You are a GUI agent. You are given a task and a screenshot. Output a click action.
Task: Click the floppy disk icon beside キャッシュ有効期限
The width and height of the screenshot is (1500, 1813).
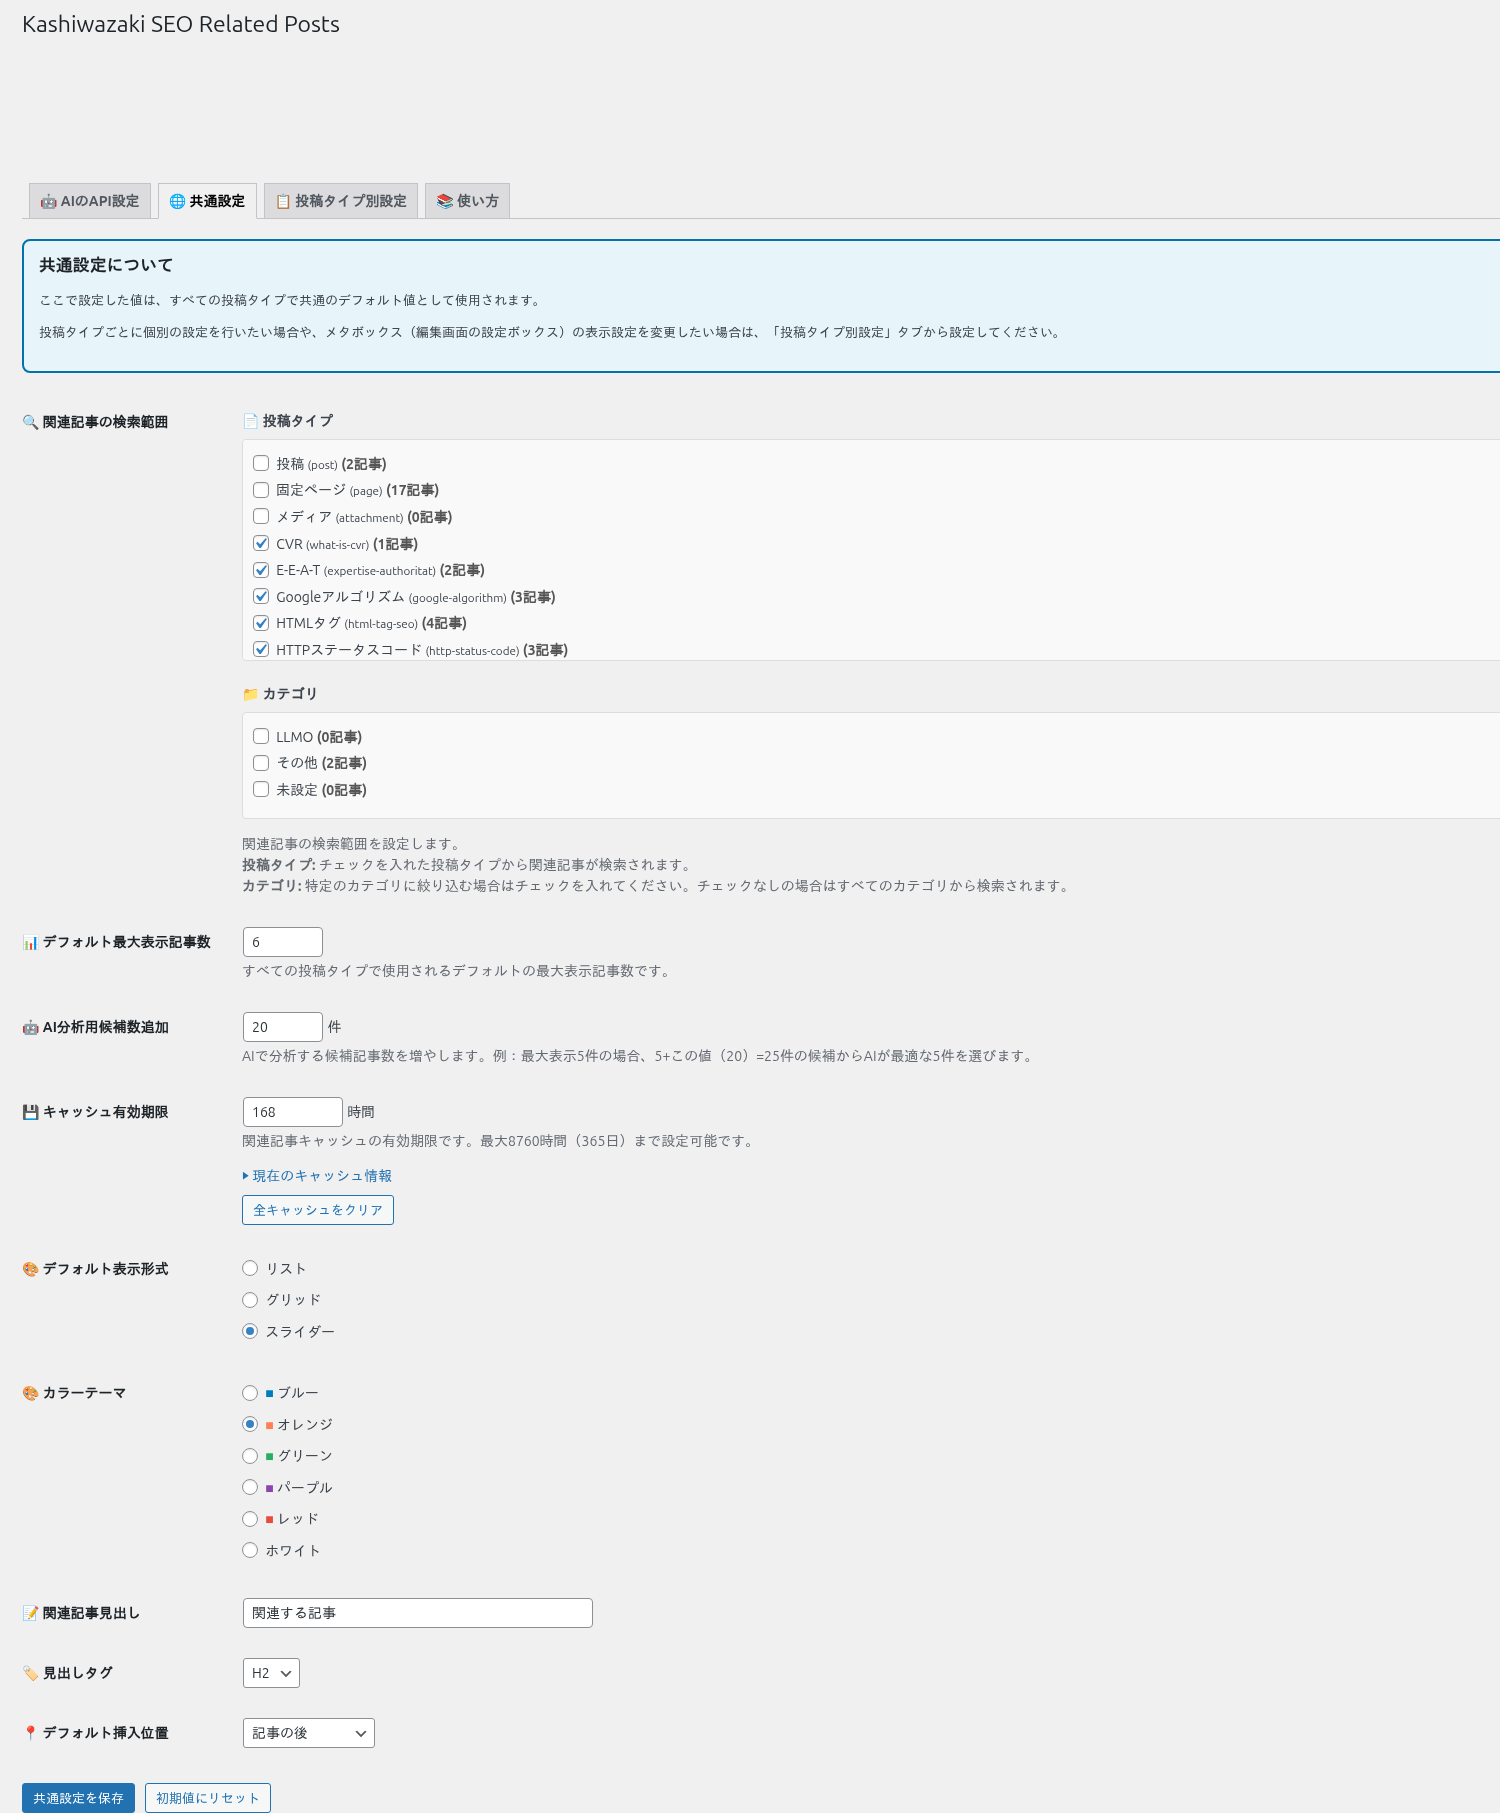30,1113
